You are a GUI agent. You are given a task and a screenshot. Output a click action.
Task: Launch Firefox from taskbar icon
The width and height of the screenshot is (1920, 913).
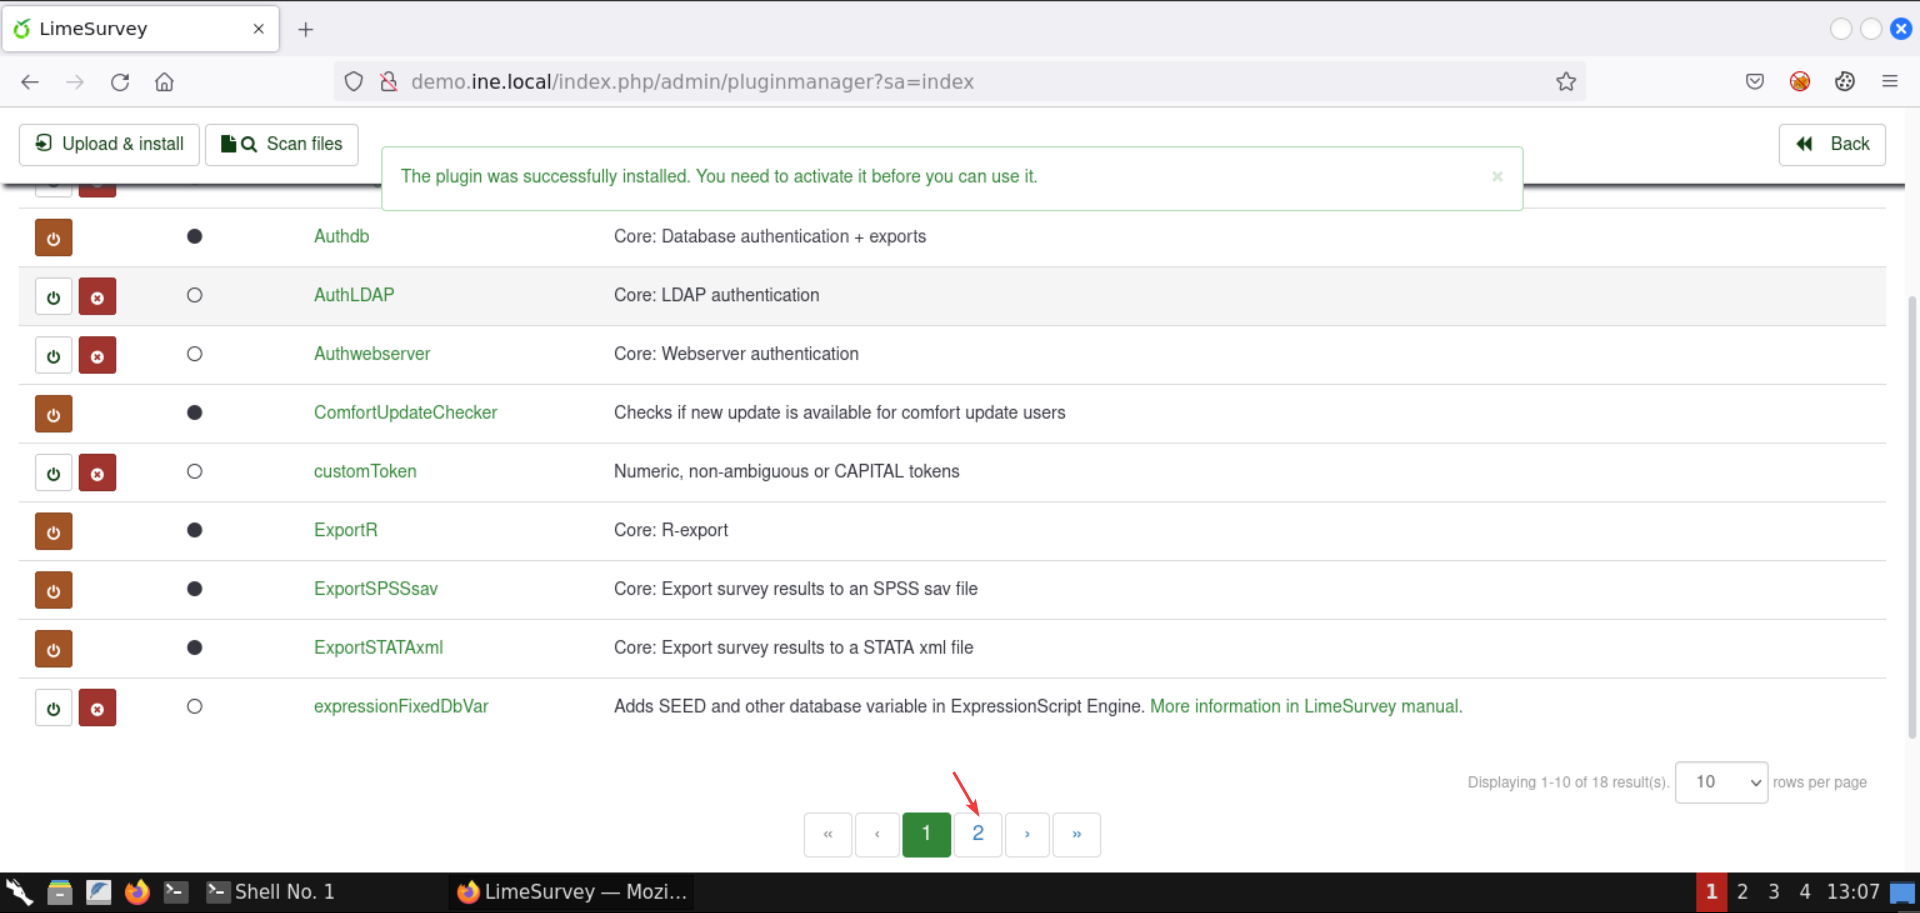pos(137,892)
